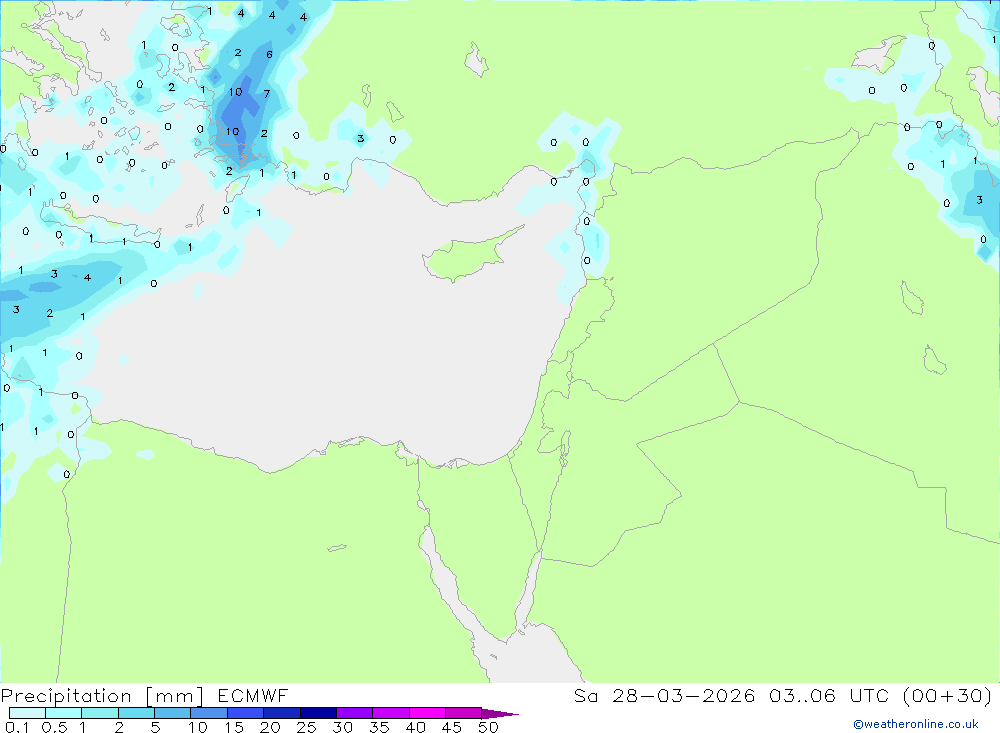Click the weatheronline.co.uk copyright link

916,724
